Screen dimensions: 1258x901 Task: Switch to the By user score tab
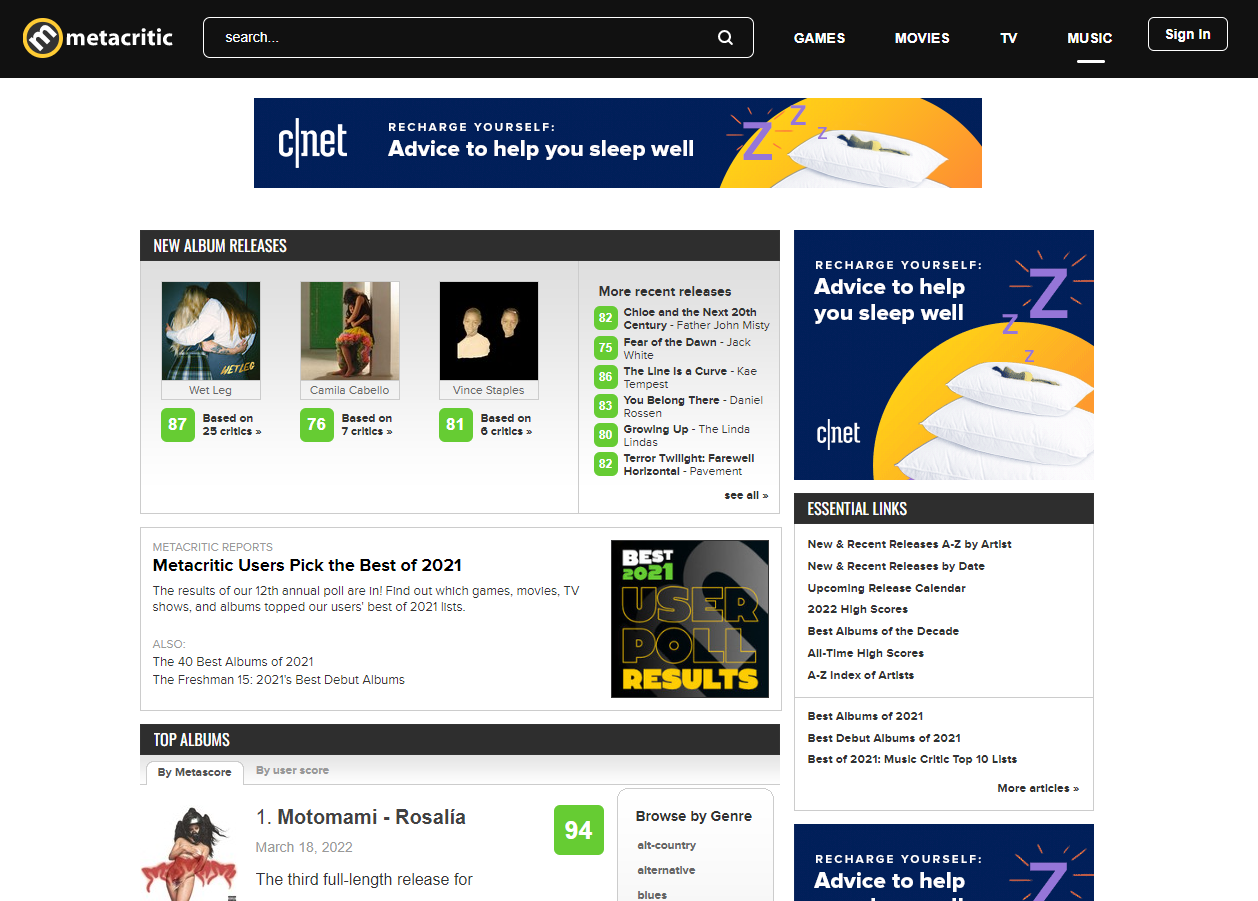pos(292,770)
